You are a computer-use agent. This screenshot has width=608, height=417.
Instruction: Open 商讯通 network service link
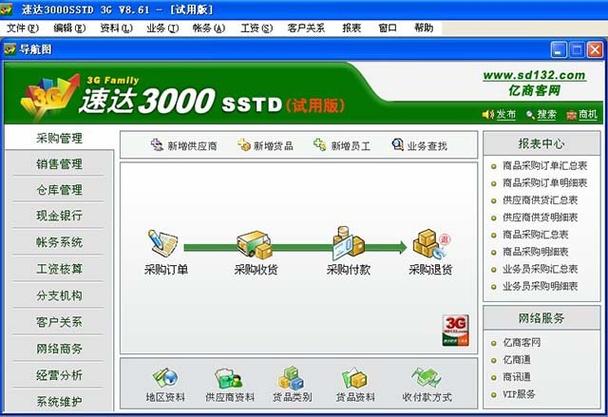516,377
